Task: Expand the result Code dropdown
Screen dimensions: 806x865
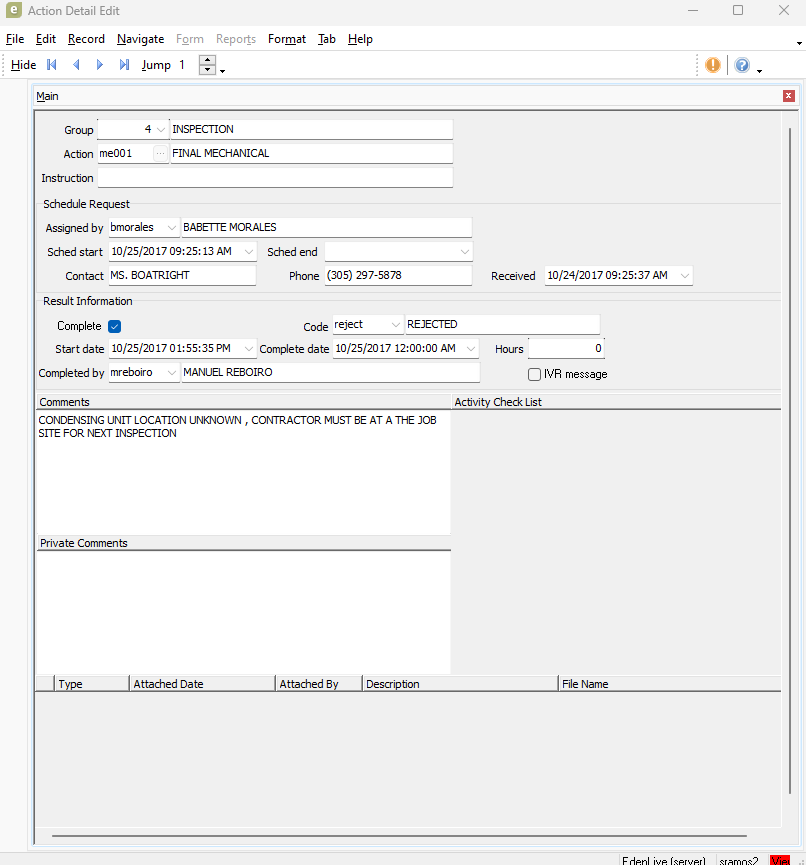Action: point(395,325)
